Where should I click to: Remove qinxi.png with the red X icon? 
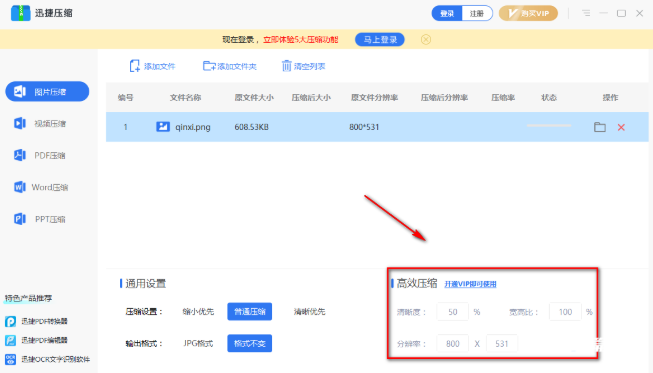621,127
